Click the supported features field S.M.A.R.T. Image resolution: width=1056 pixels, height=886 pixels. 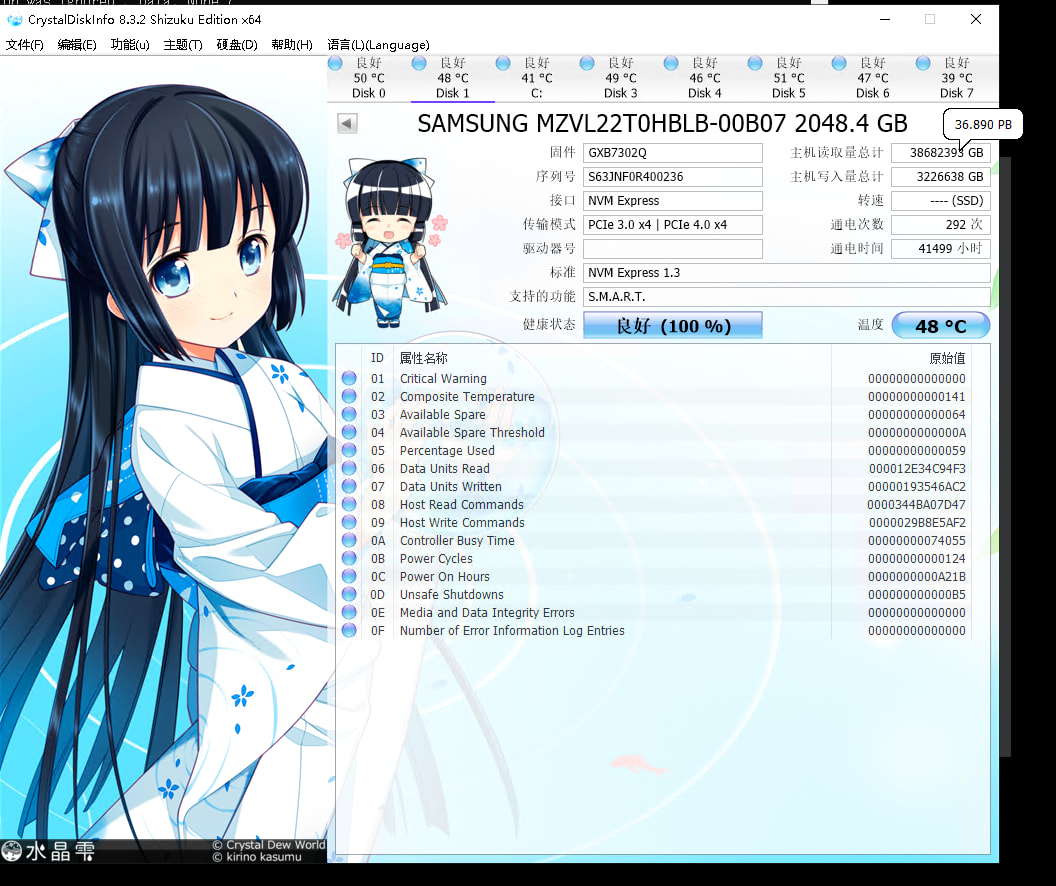pos(787,297)
